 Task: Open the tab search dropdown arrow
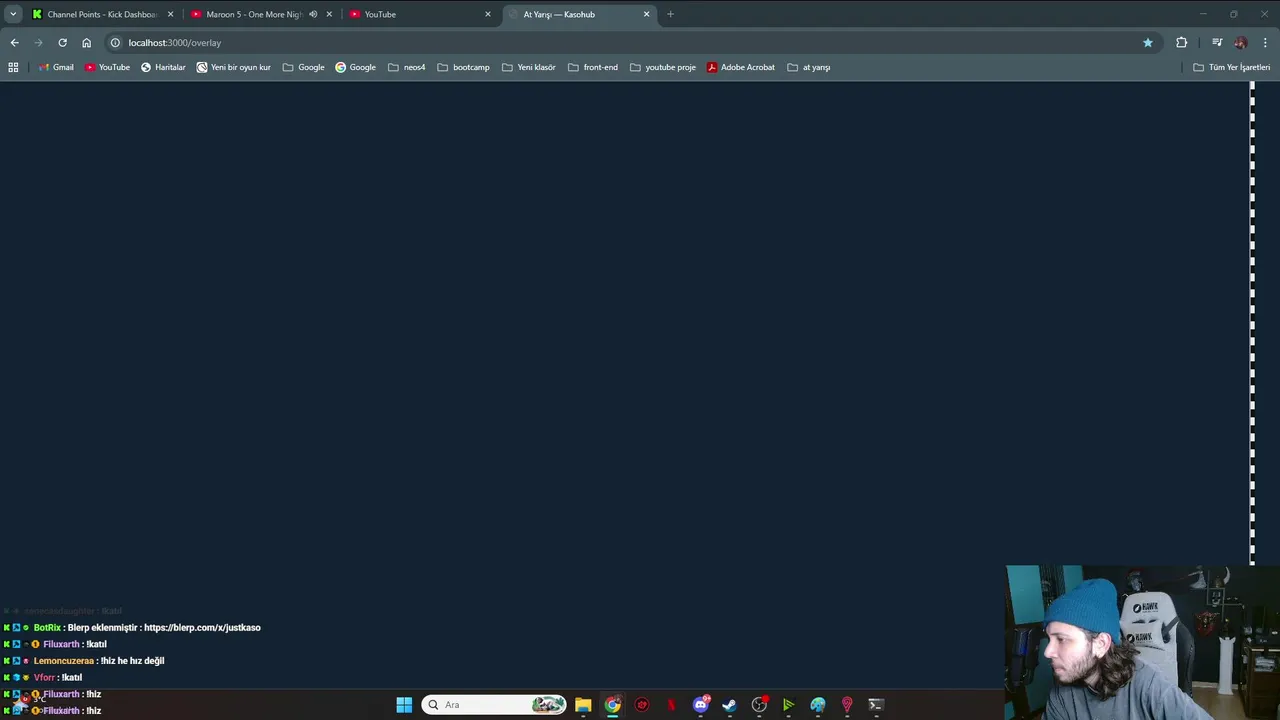(13, 14)
